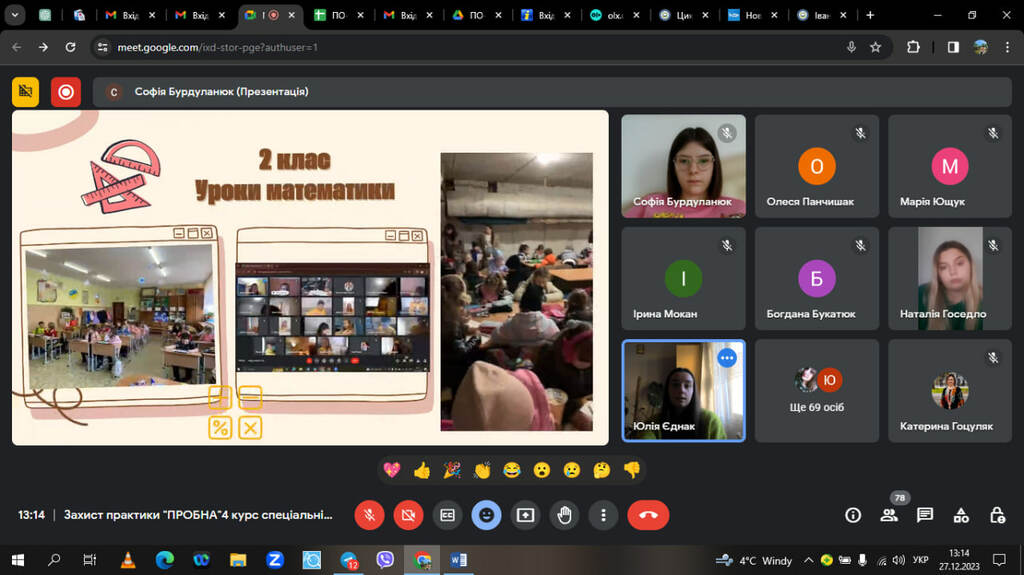Open host controls lock icon
This screenshot has height=575, width=1024.
pyautogui.click(x=997, y=515)
